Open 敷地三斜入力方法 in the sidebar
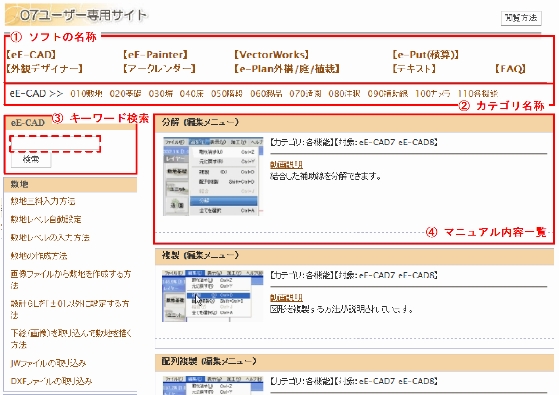Screen dimensions: 559x395 [43, 201]
